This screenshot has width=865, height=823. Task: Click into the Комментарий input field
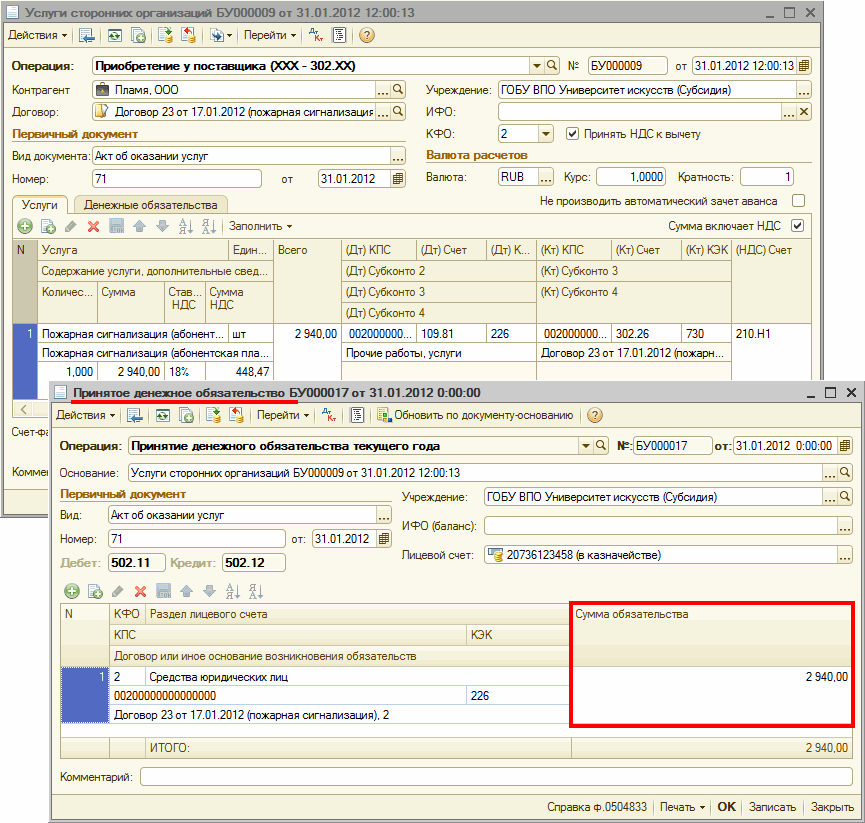click(496, 777)
